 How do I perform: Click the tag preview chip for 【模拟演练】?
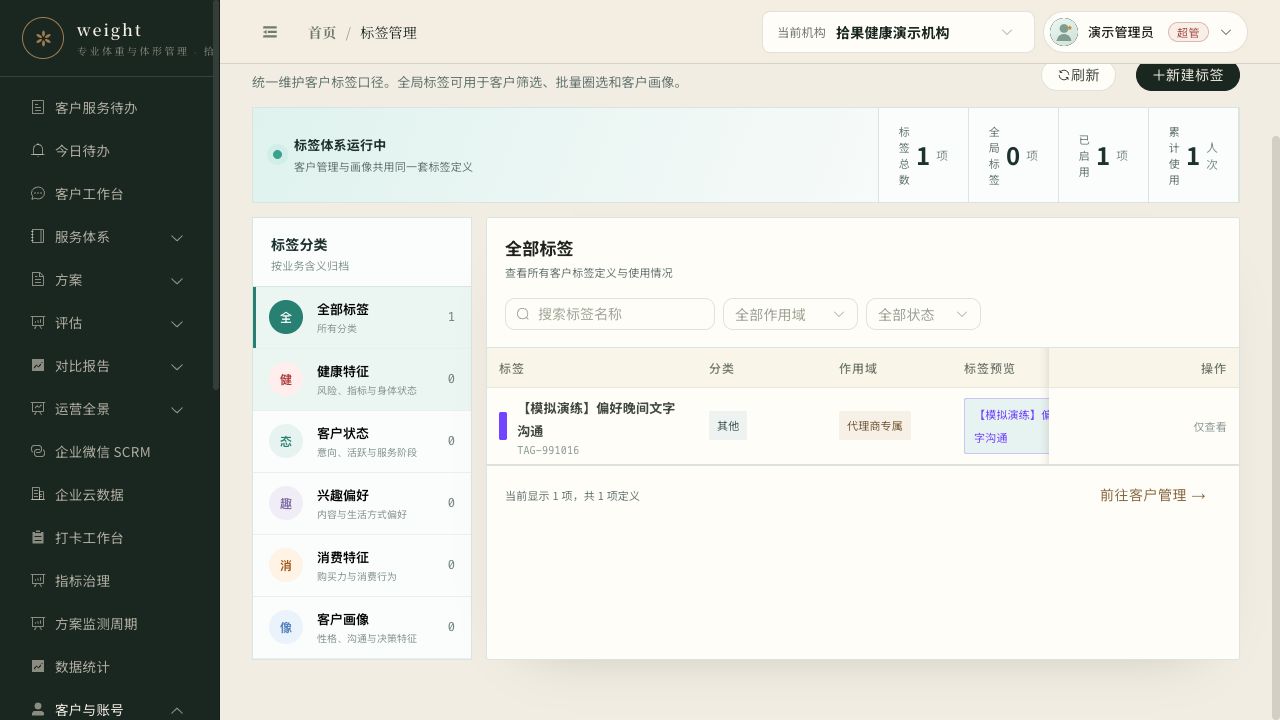(x=1006, y=426)
